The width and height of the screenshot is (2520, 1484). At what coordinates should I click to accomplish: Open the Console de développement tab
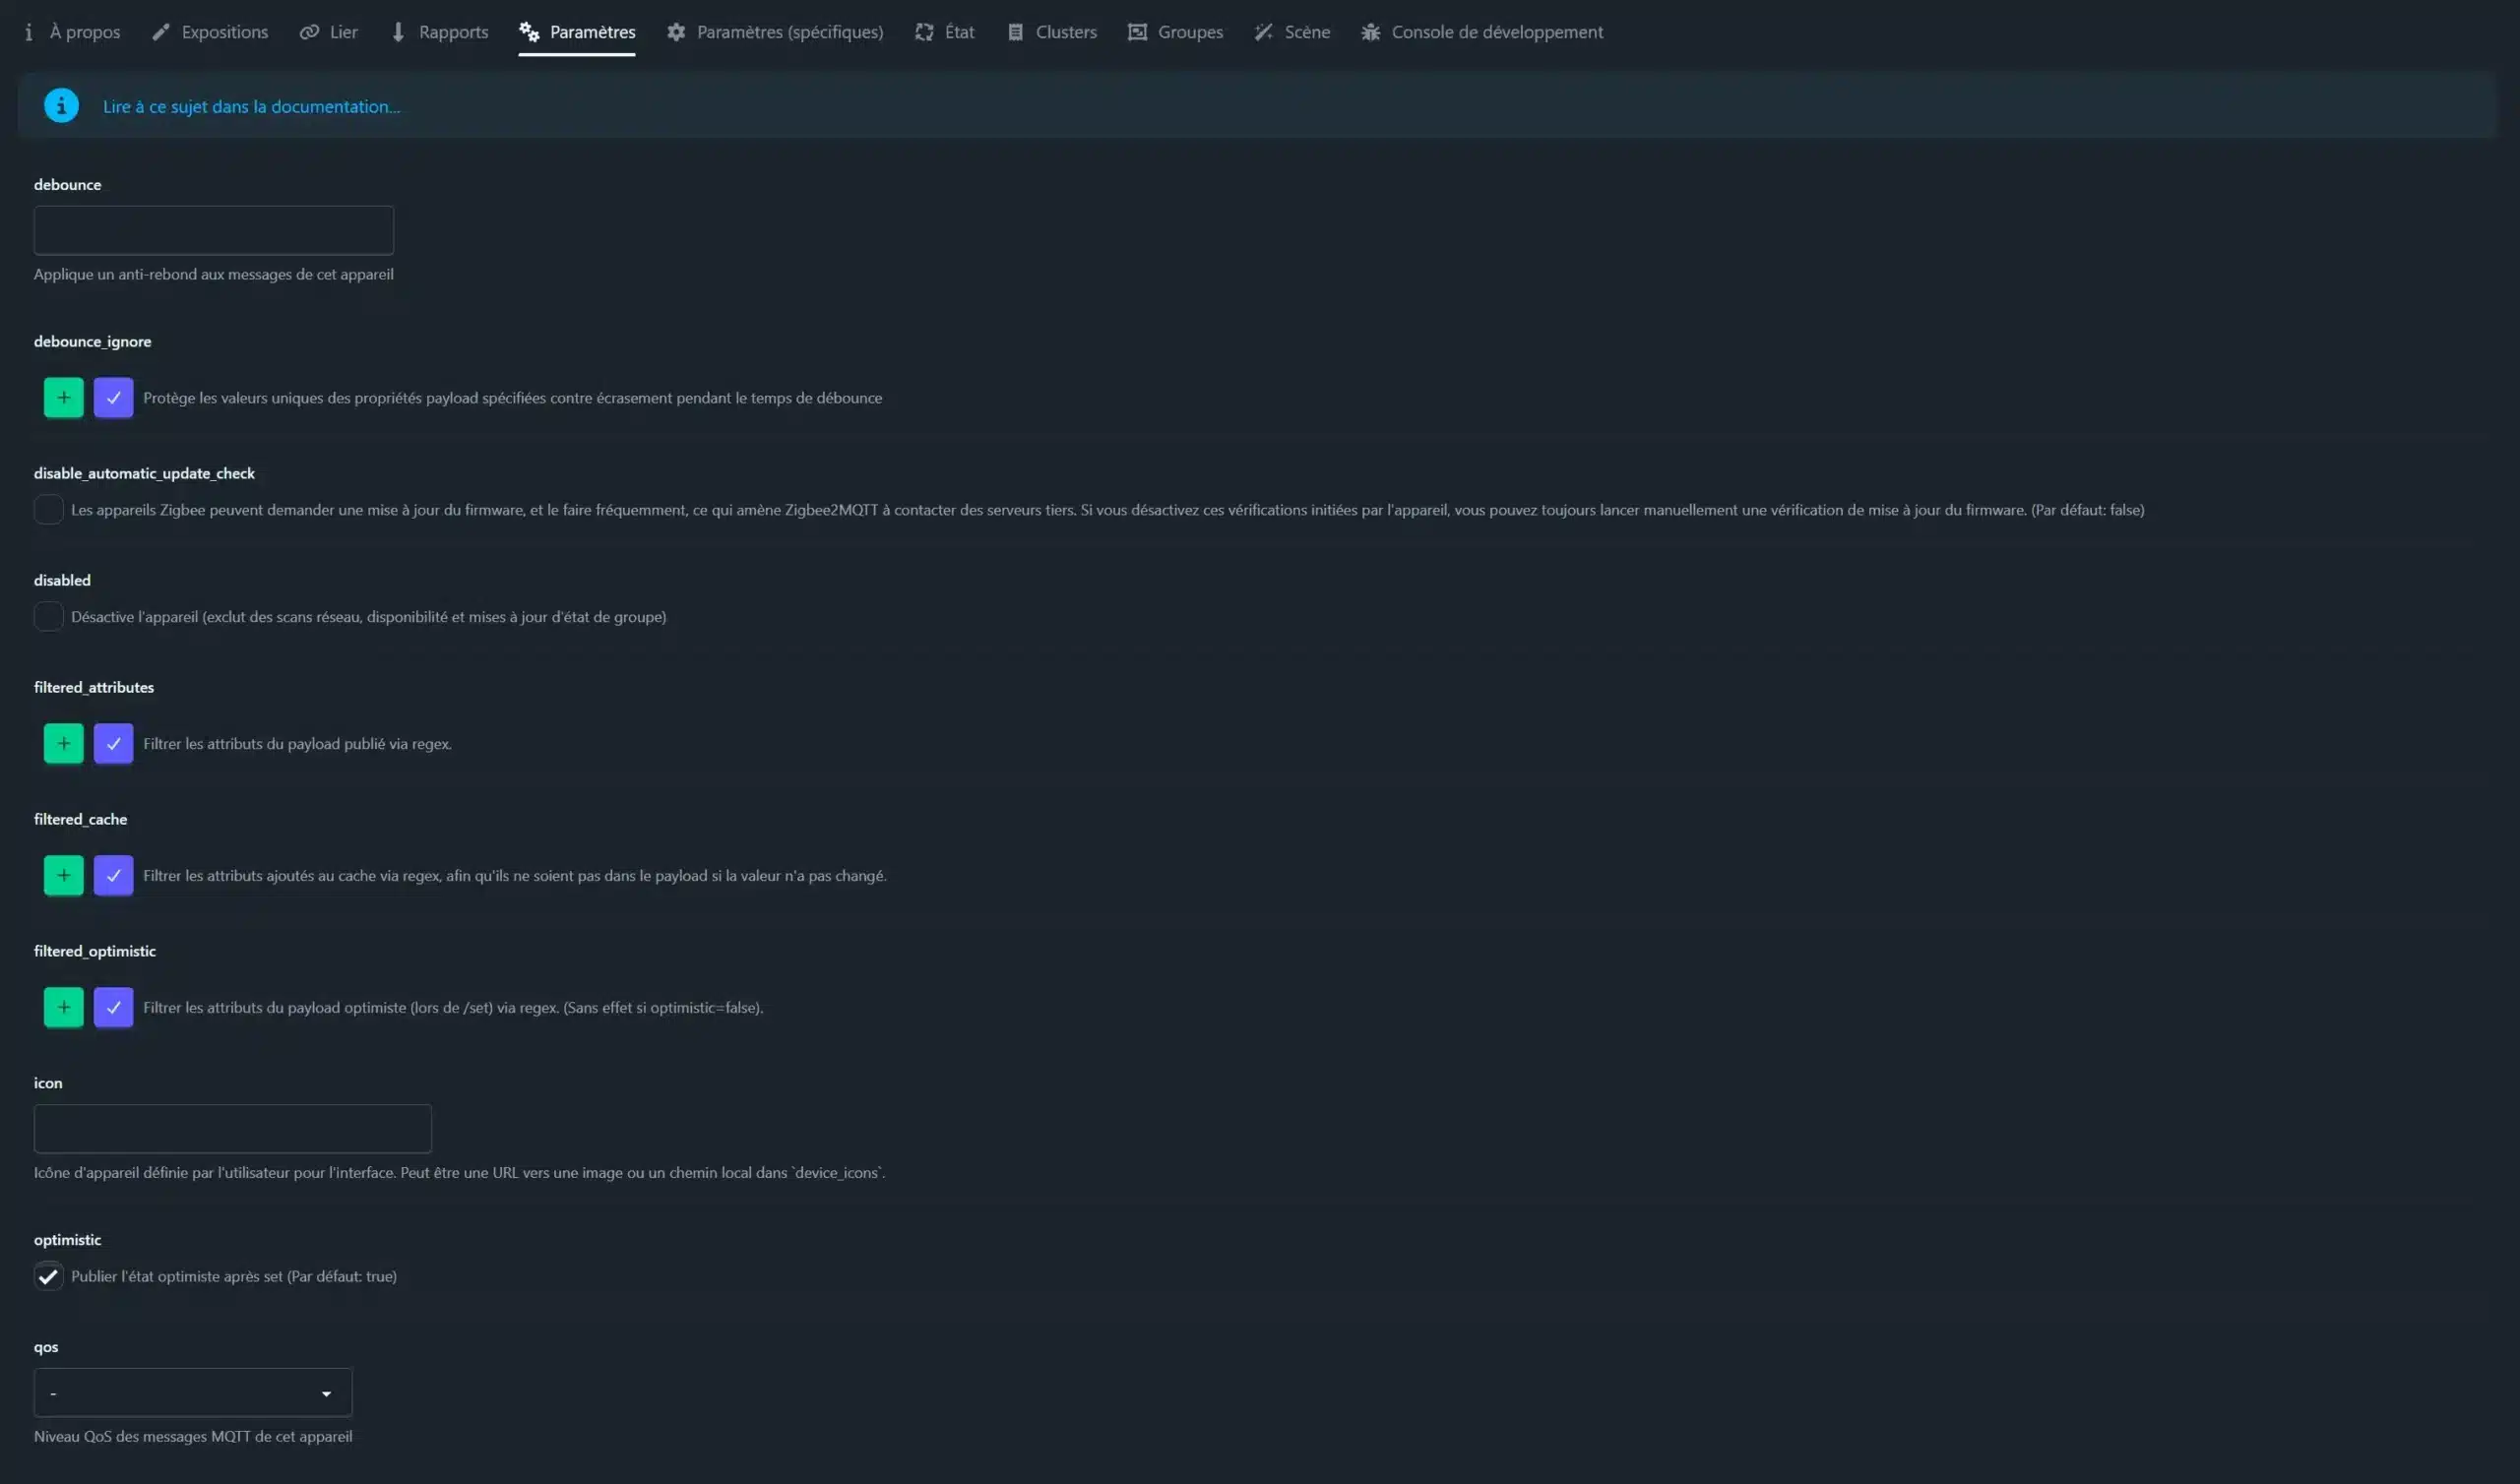[x=1482, y=32]
